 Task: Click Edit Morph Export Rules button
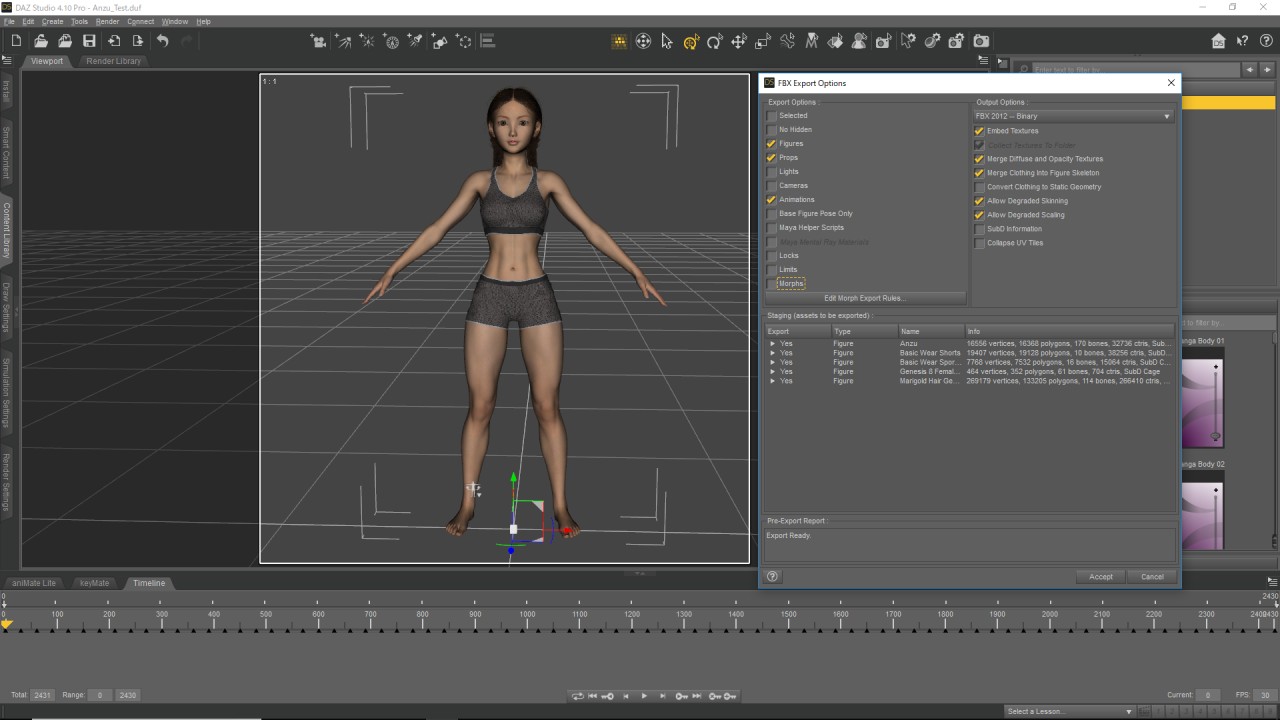864,298
